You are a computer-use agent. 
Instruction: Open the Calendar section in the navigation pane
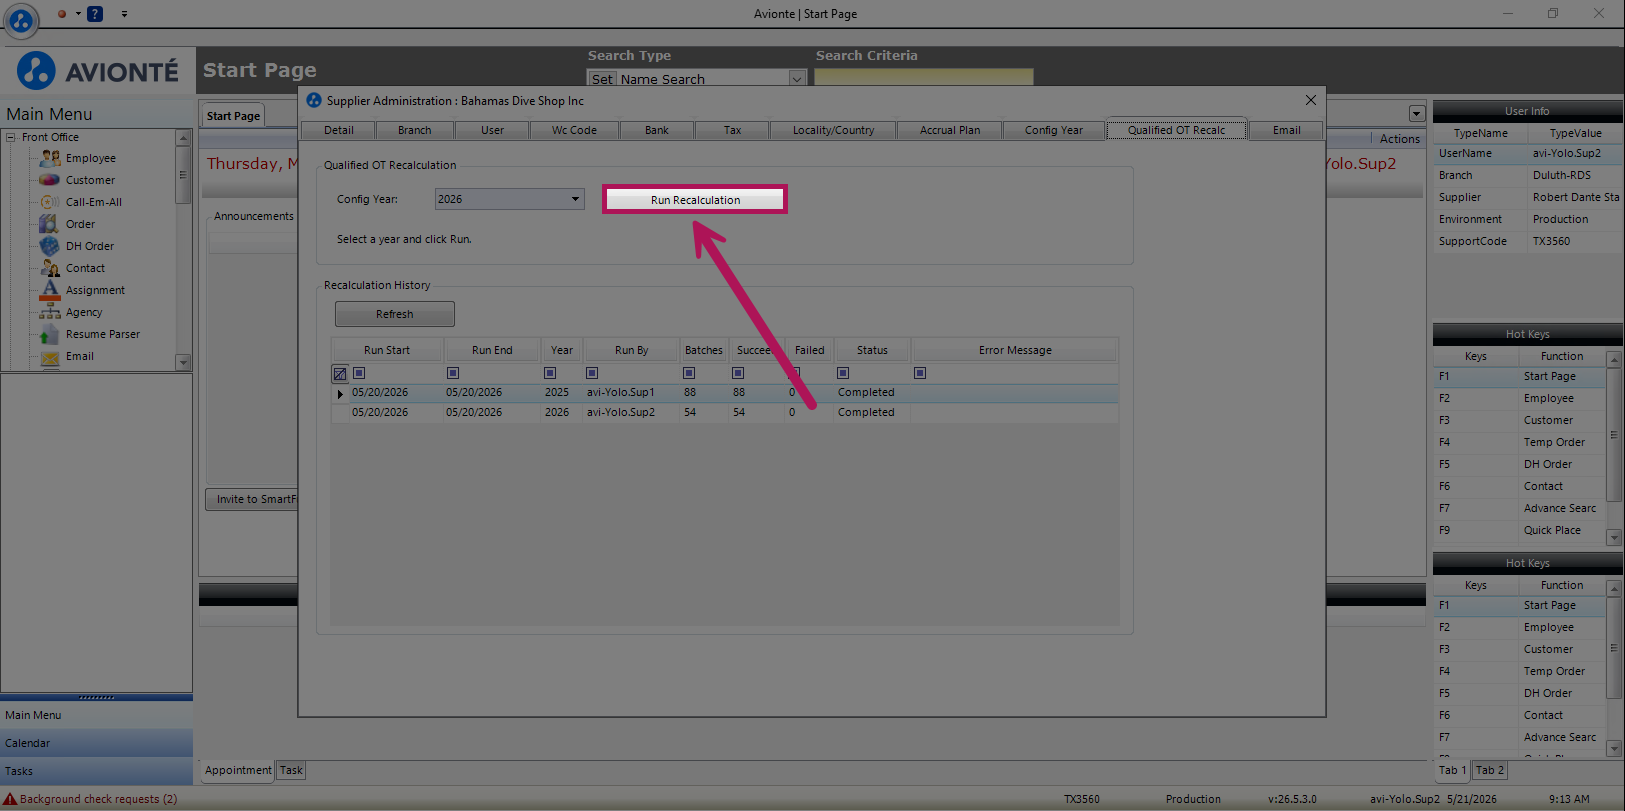pyautogui.click(x=96, y=743)
